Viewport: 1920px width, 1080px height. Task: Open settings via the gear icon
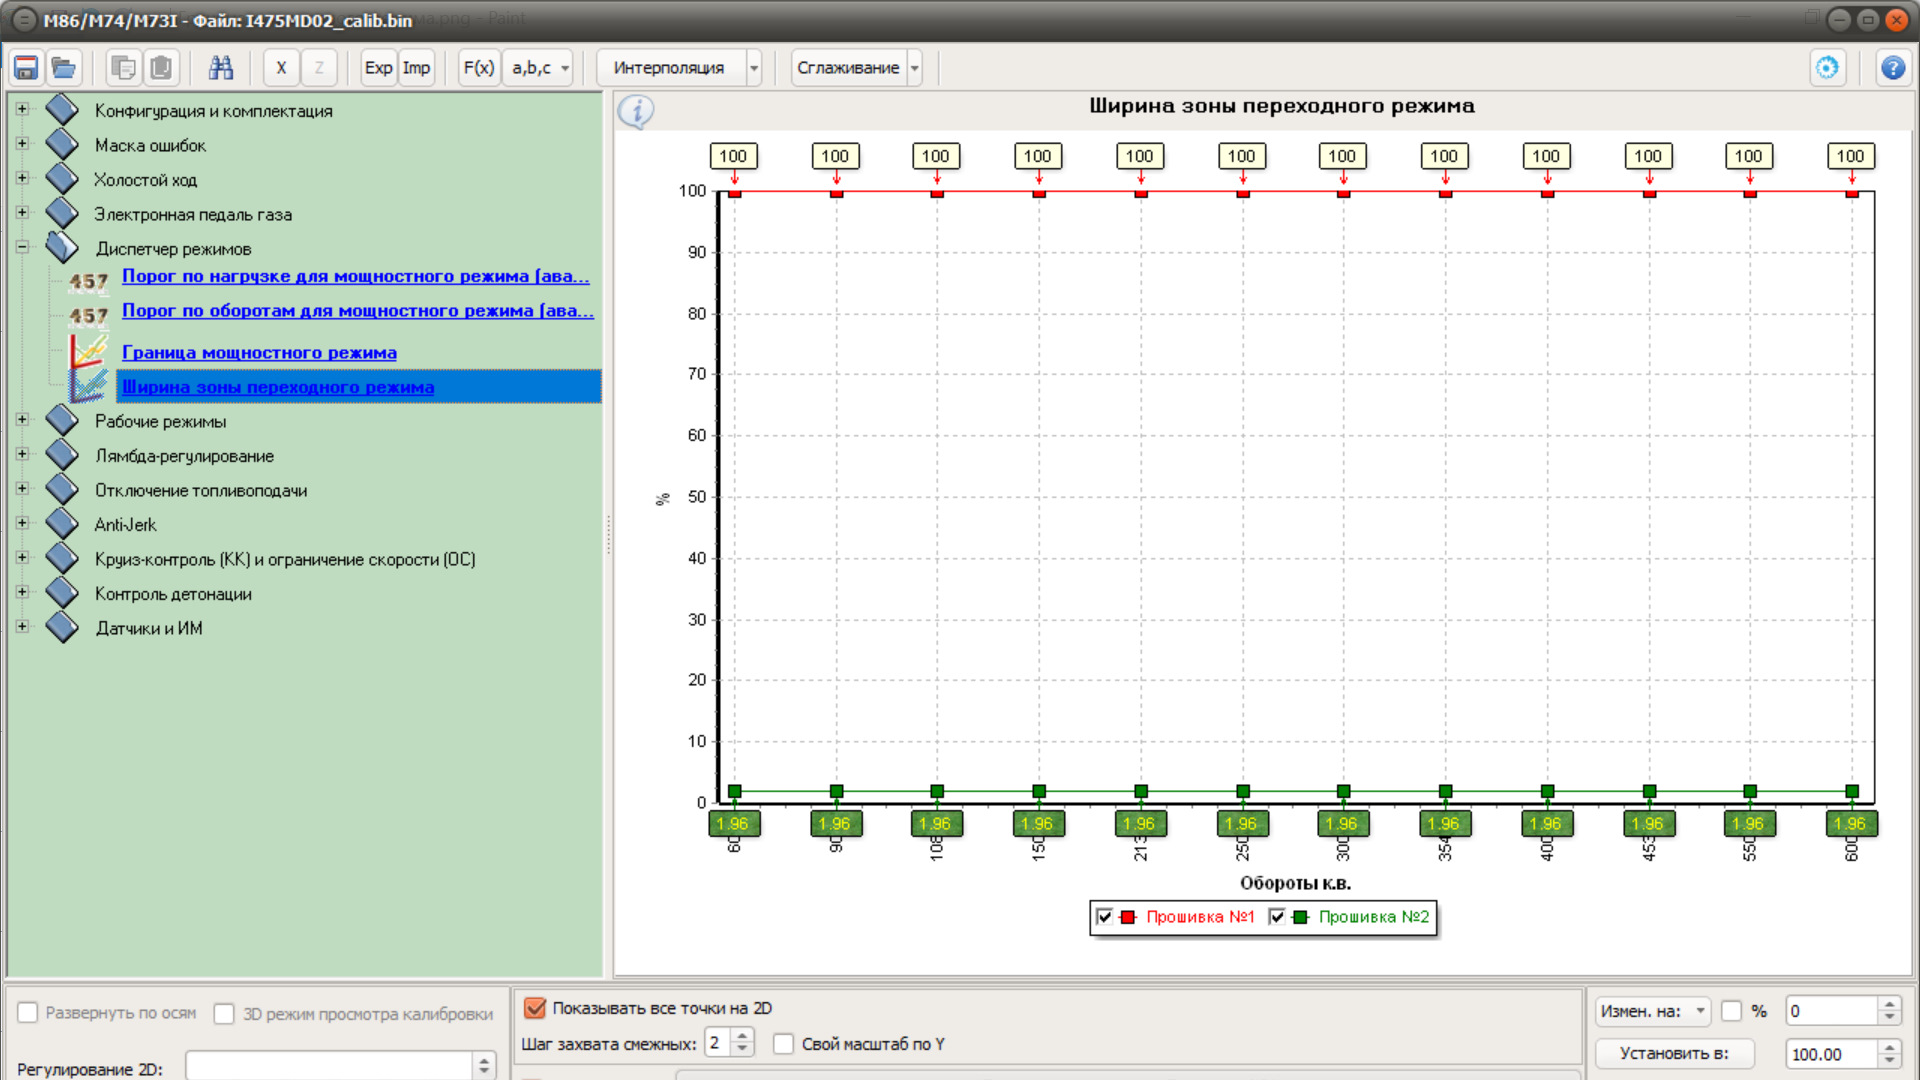[1827, 68]
